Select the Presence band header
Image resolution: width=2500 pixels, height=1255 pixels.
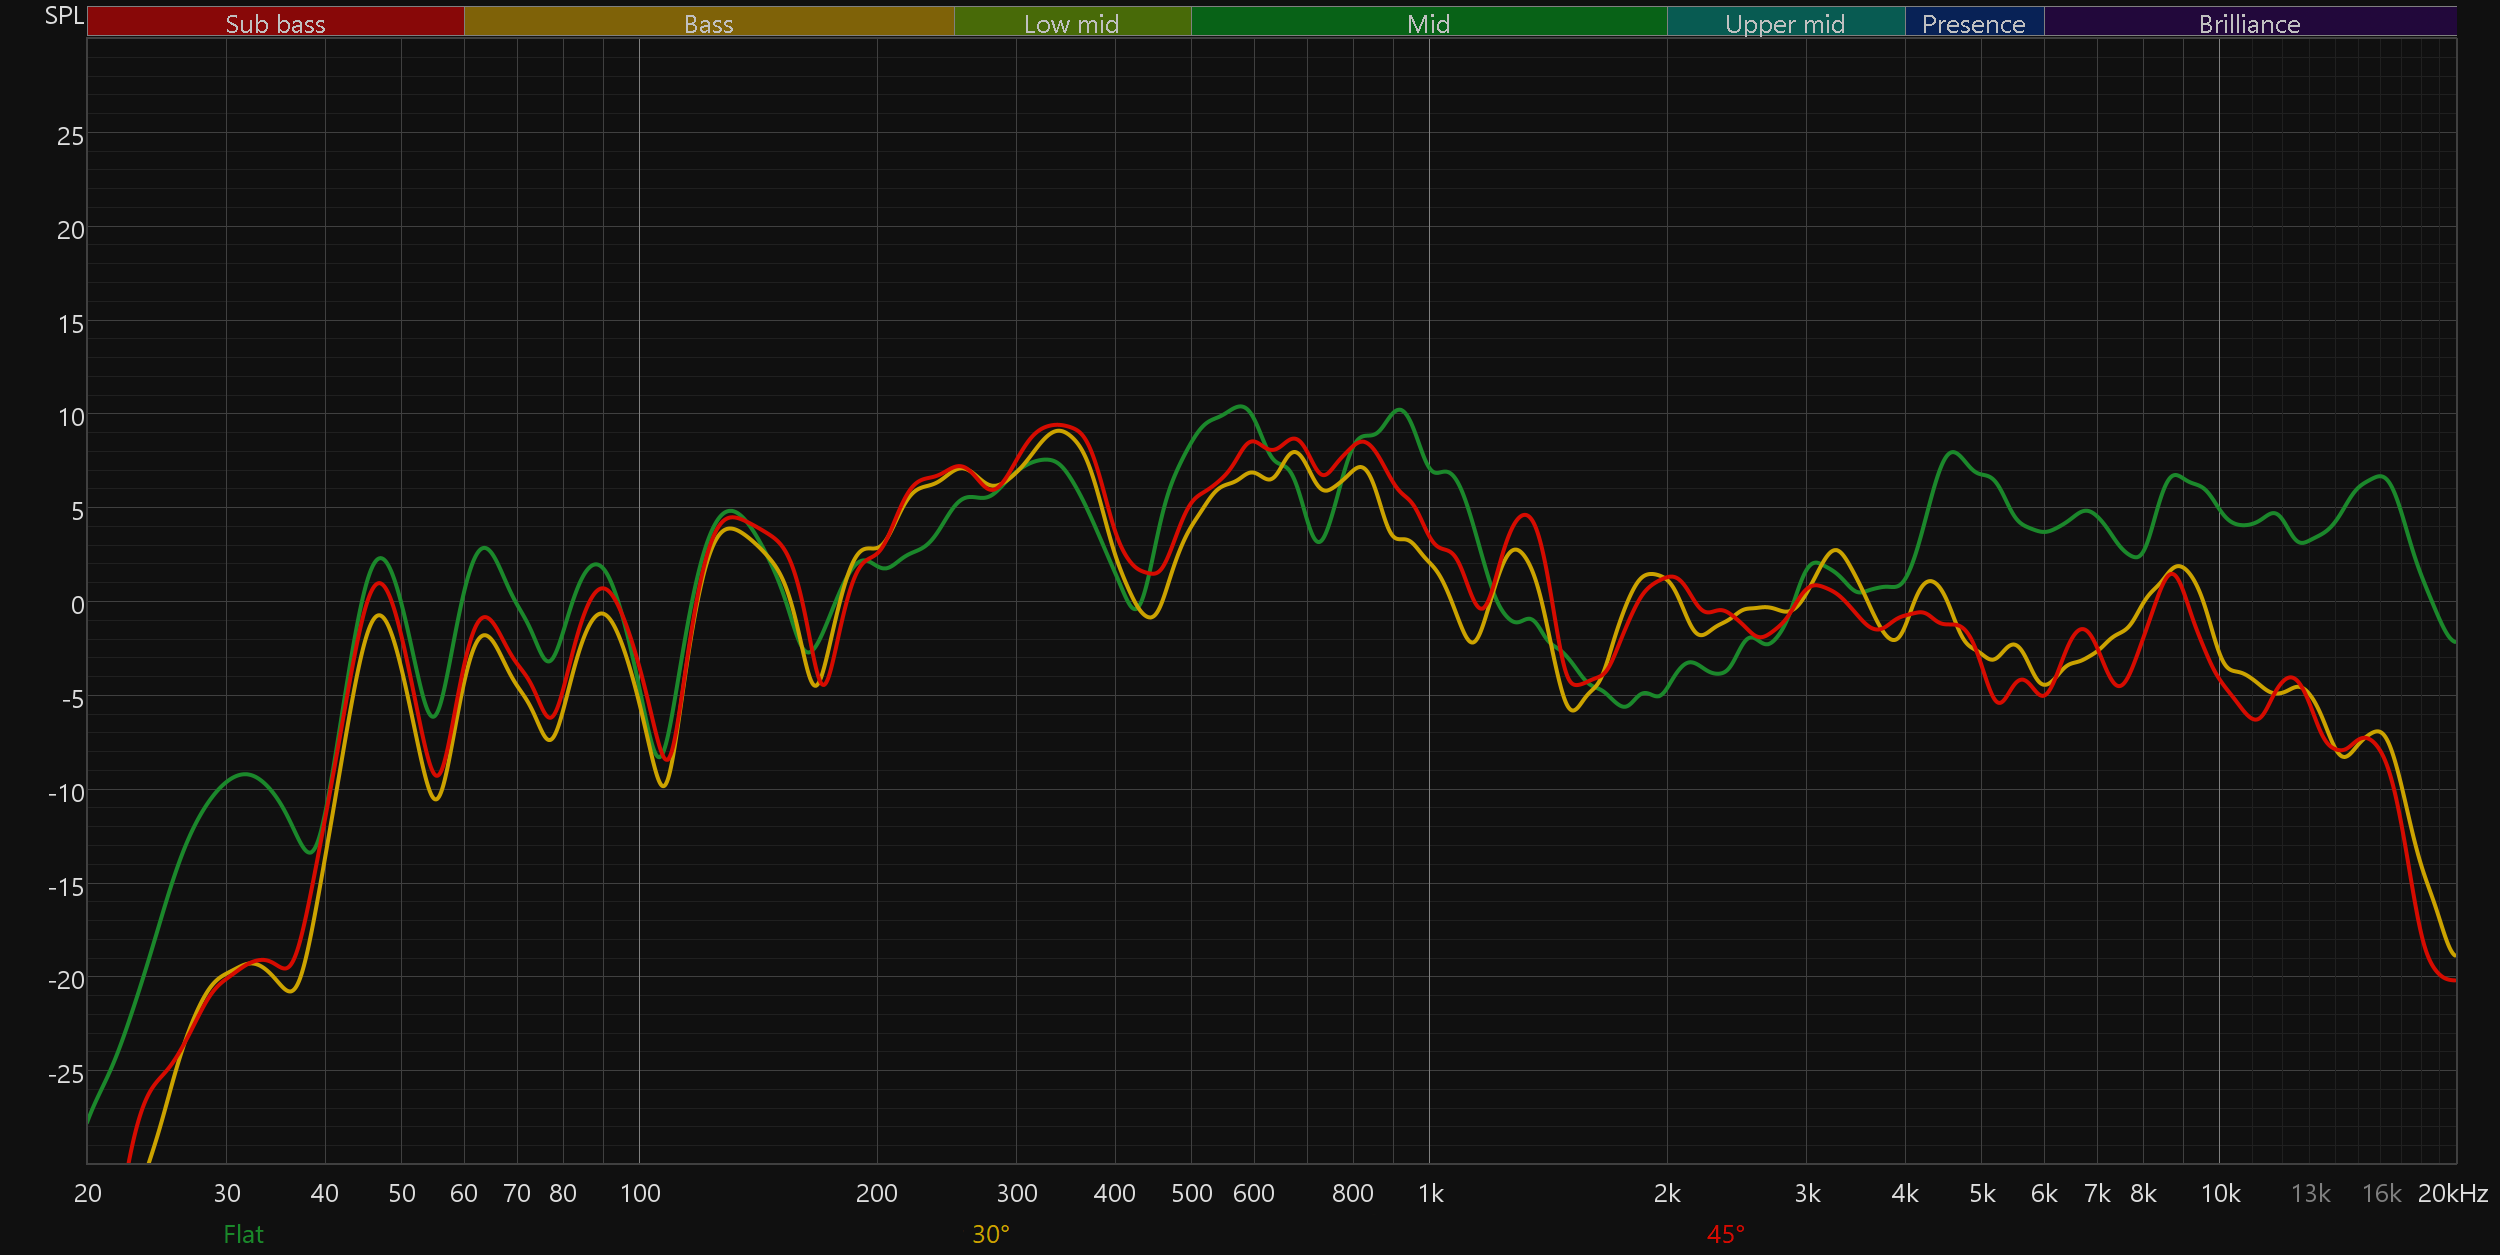1973,23
